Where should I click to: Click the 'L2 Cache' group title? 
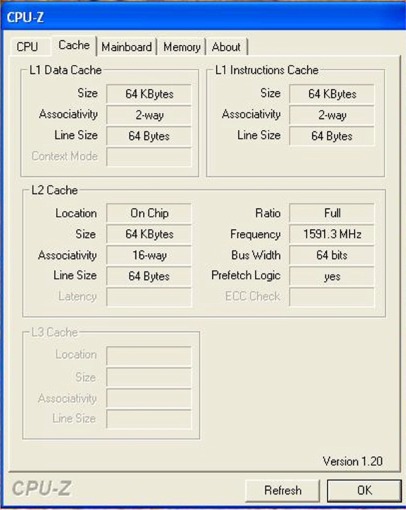[x=54, y=190]
